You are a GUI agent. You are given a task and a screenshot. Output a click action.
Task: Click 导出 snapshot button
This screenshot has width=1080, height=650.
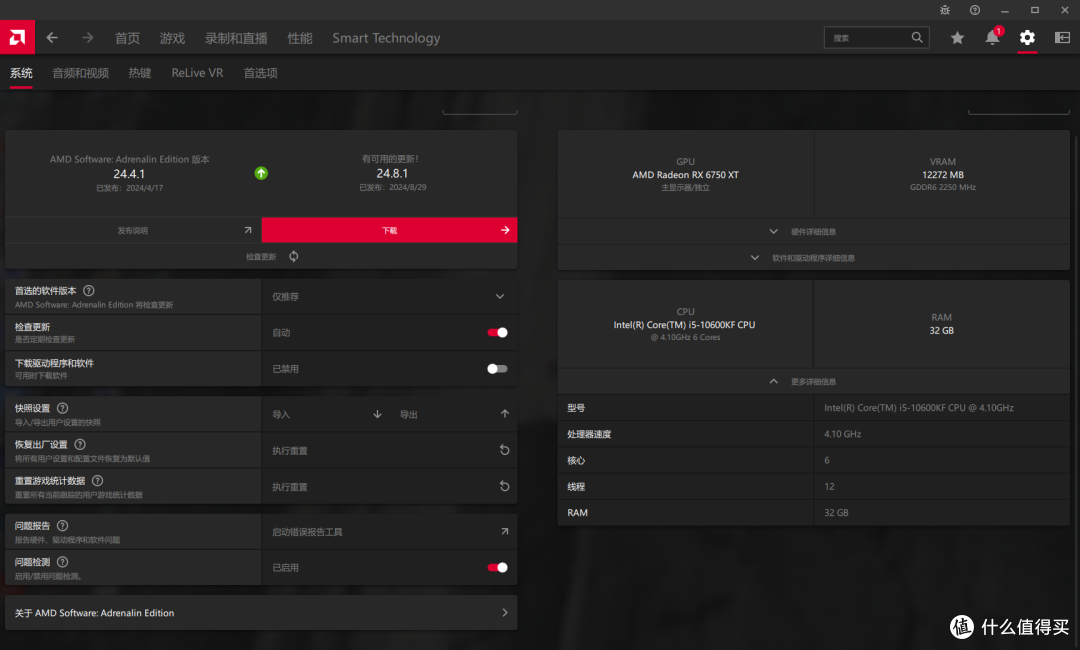(408, 415)
